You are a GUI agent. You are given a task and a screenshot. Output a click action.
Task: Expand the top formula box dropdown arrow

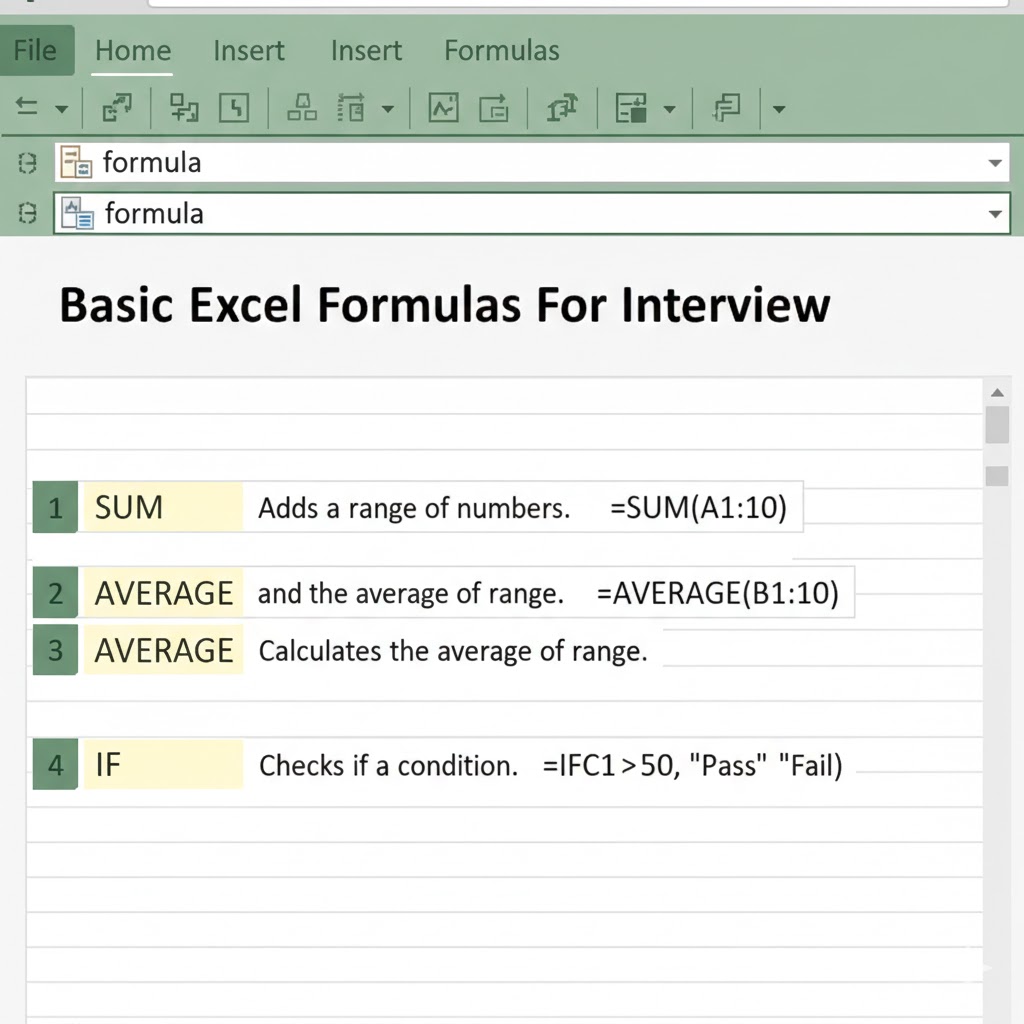[994, 163]
